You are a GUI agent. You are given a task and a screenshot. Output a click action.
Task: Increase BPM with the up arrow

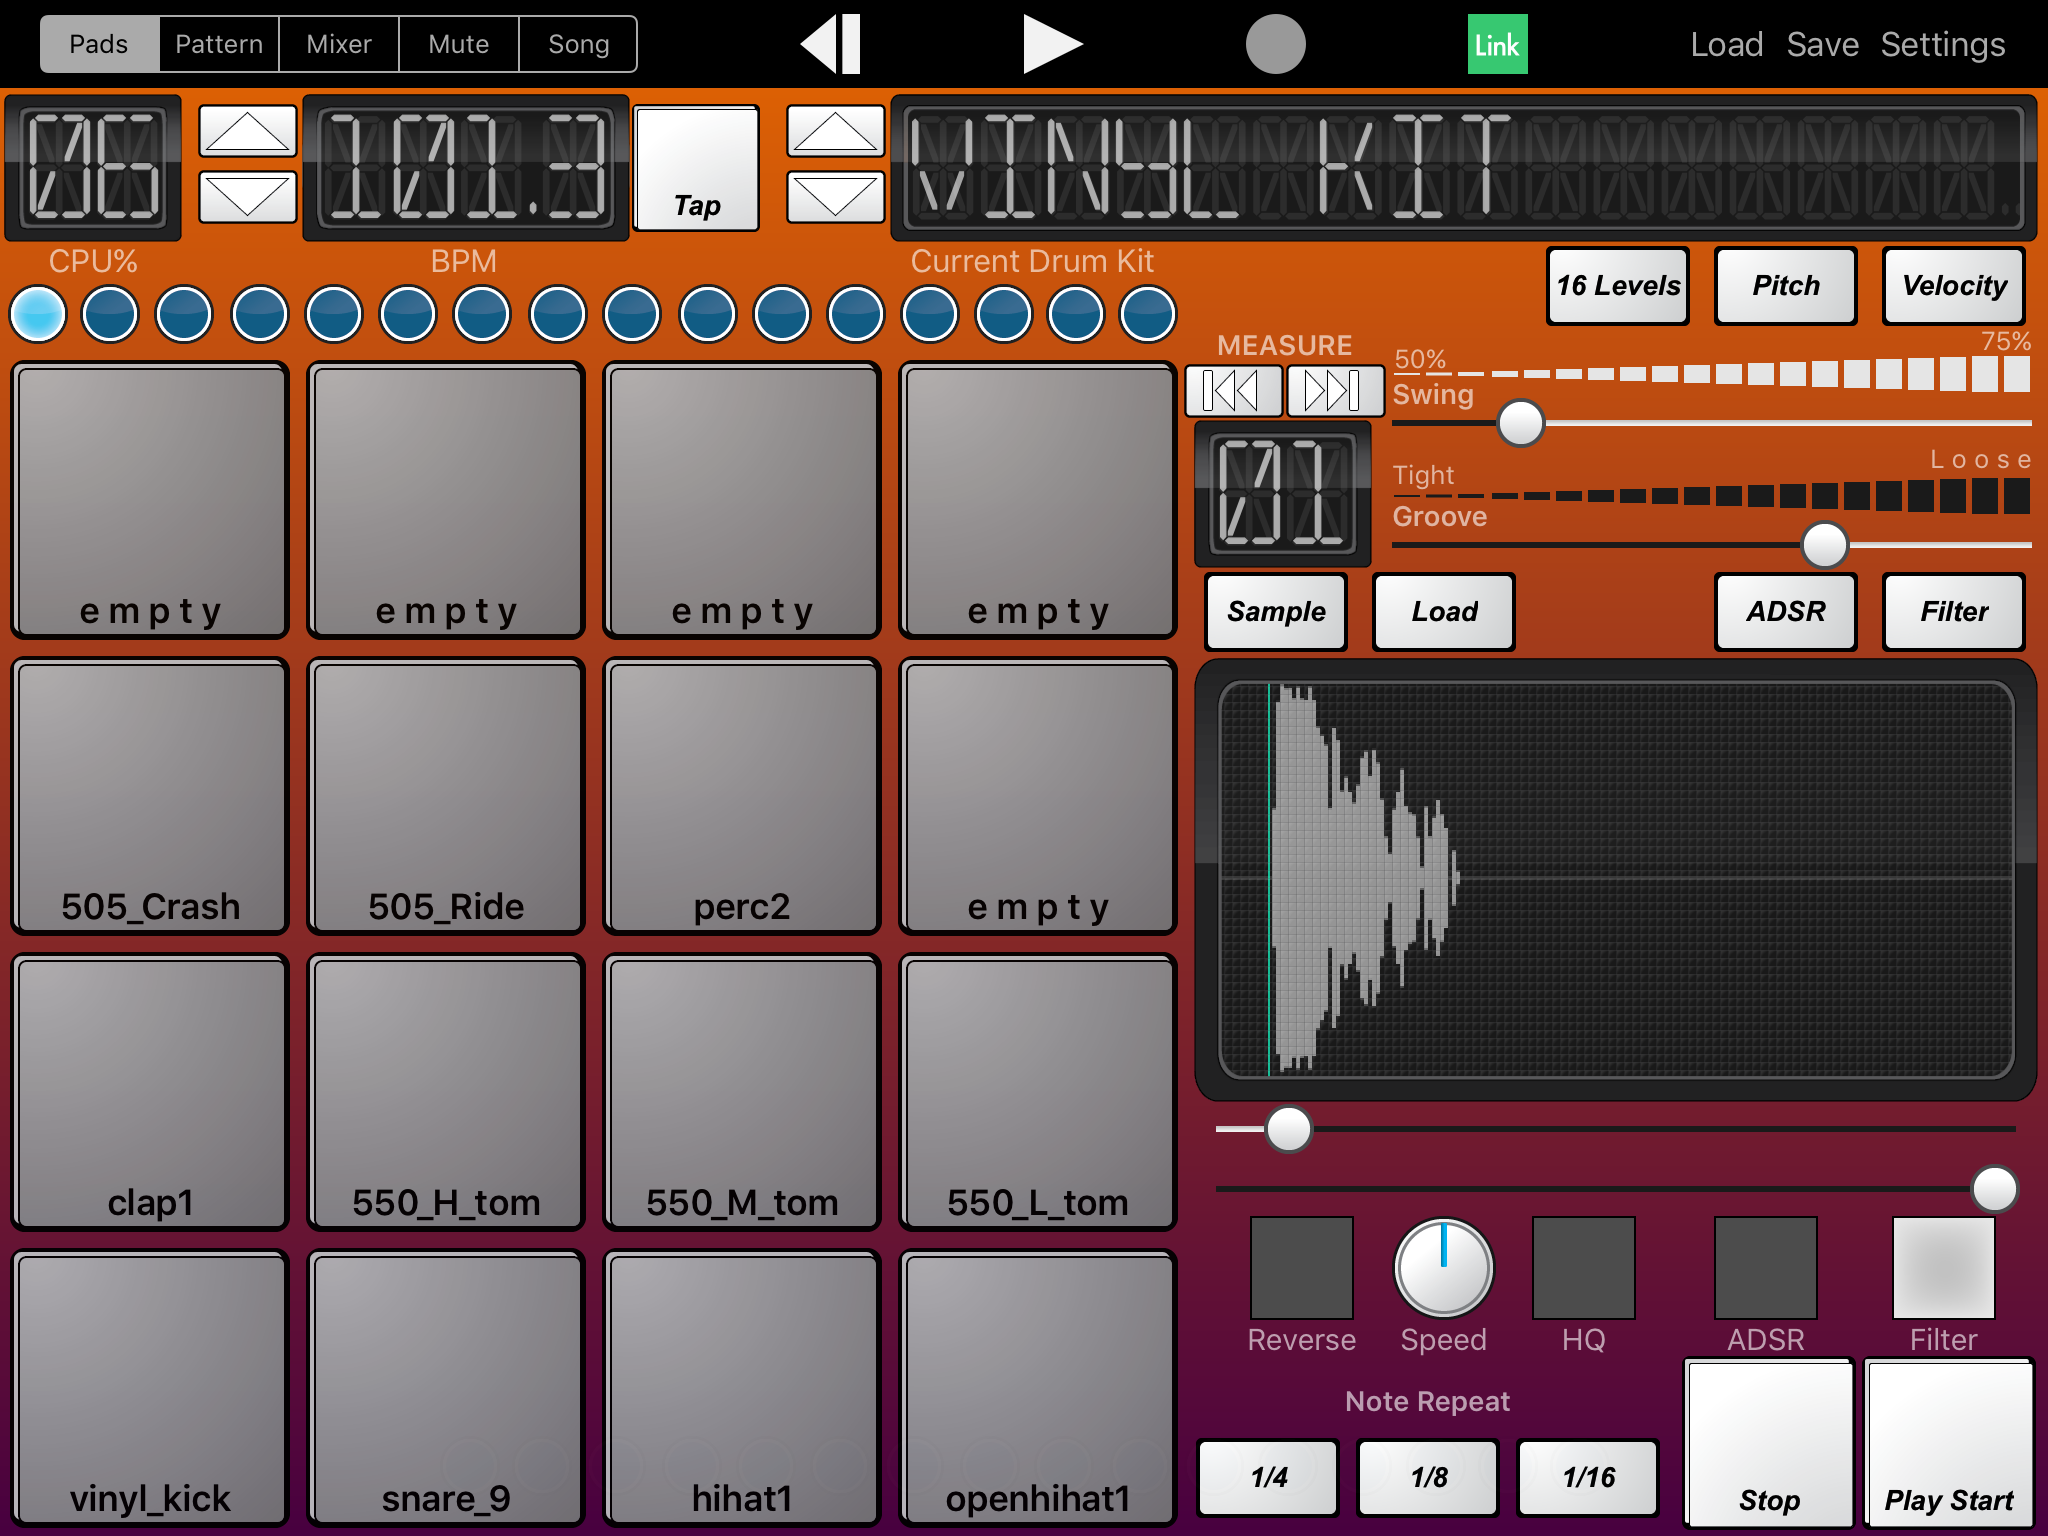[247, 131]
